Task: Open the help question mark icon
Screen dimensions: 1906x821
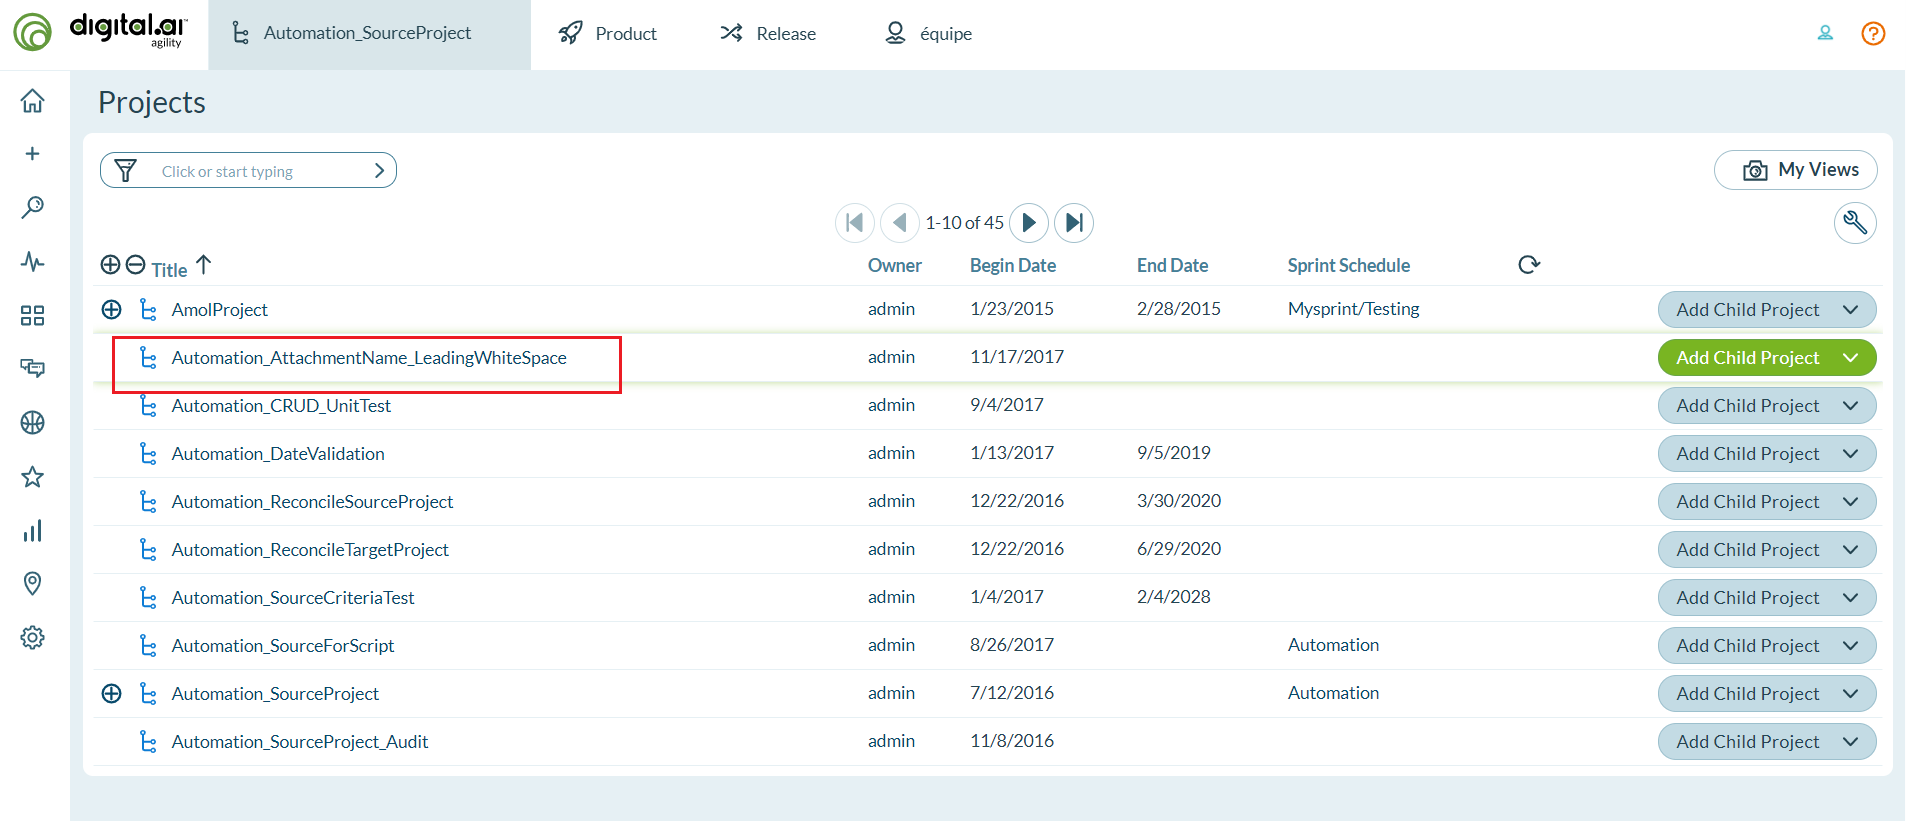Action: pos(1872,34)
